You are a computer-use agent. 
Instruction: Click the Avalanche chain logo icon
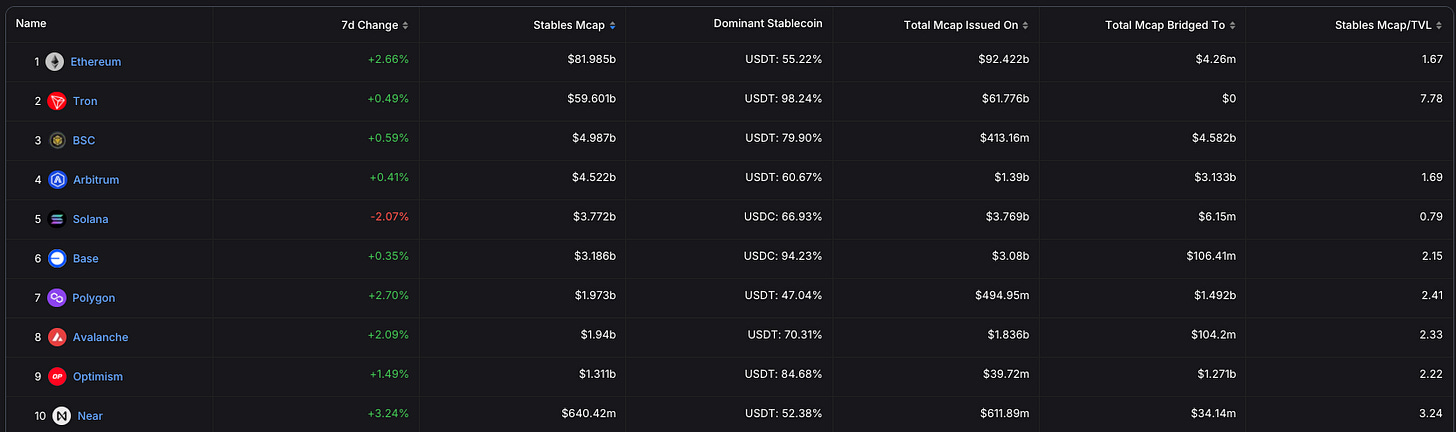(57, 337)
